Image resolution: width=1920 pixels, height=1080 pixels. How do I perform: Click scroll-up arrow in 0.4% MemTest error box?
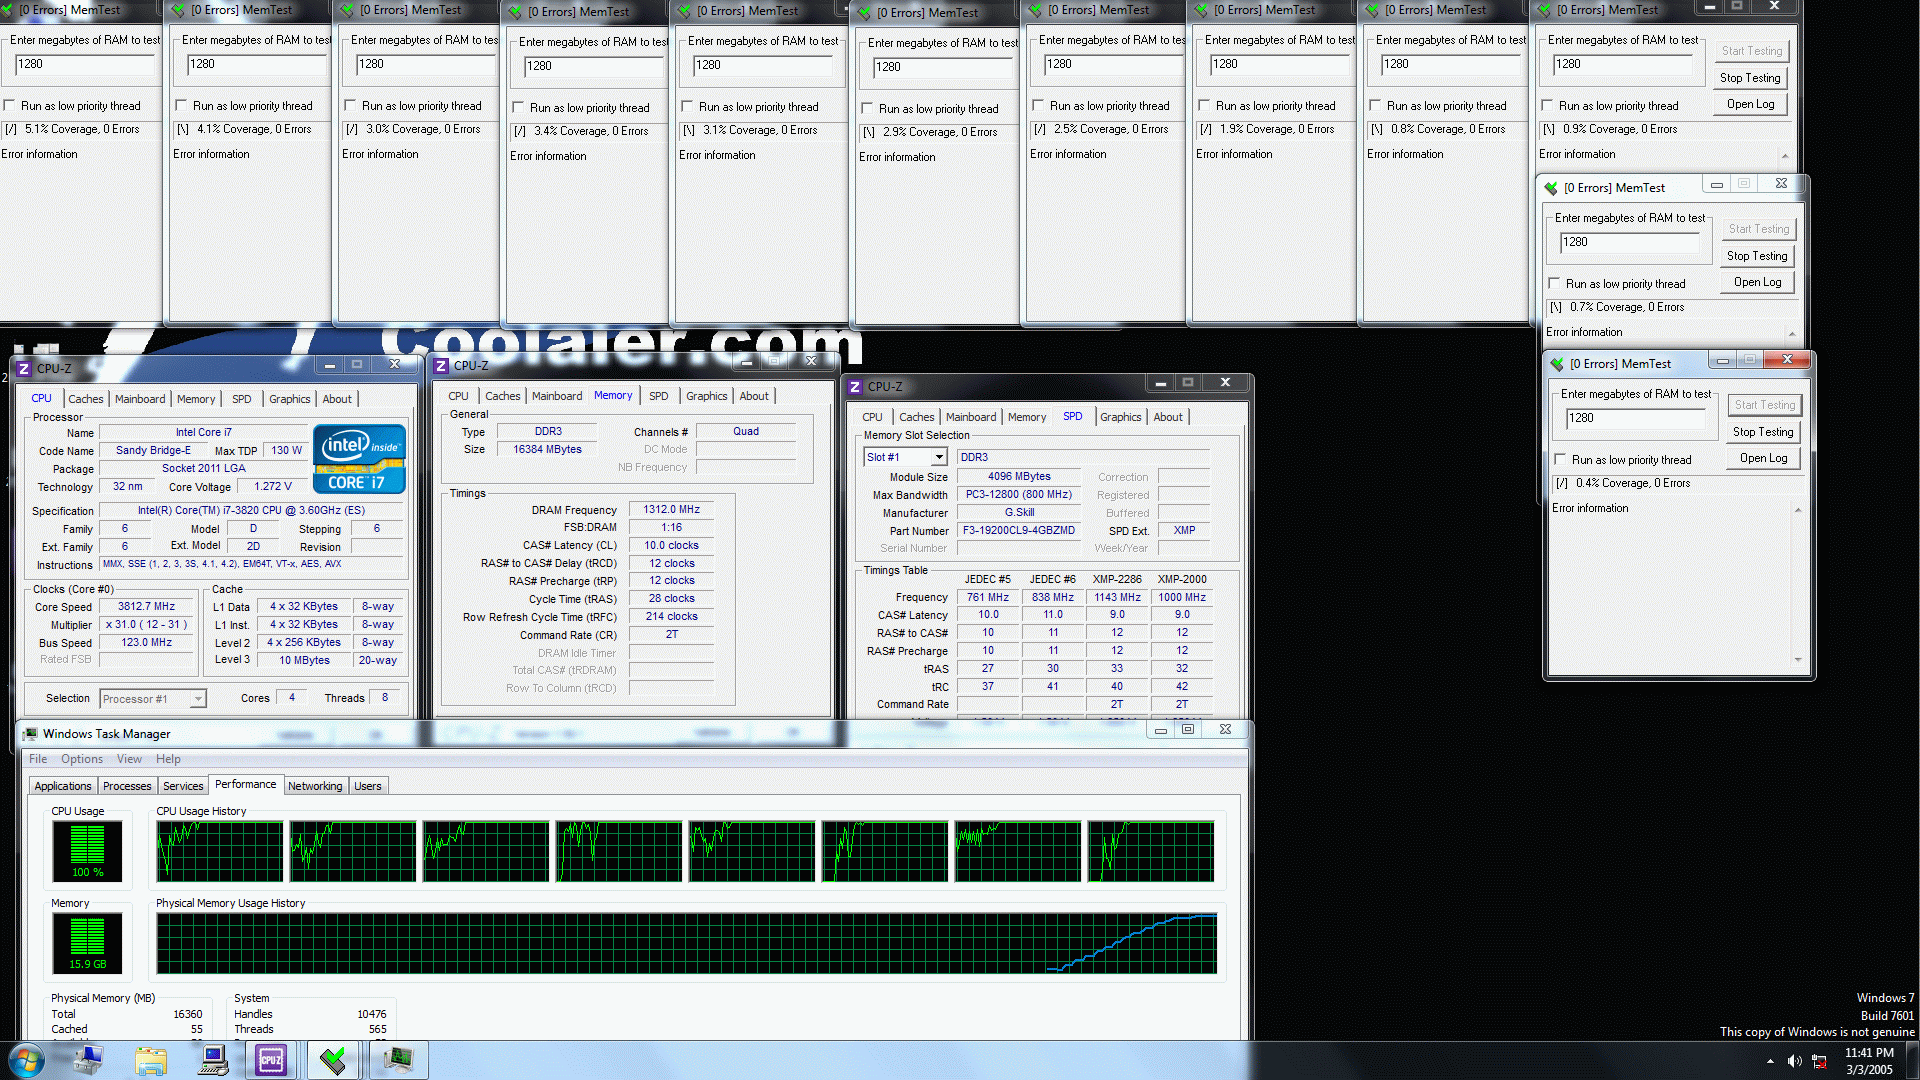click(x=1797, y=510)
